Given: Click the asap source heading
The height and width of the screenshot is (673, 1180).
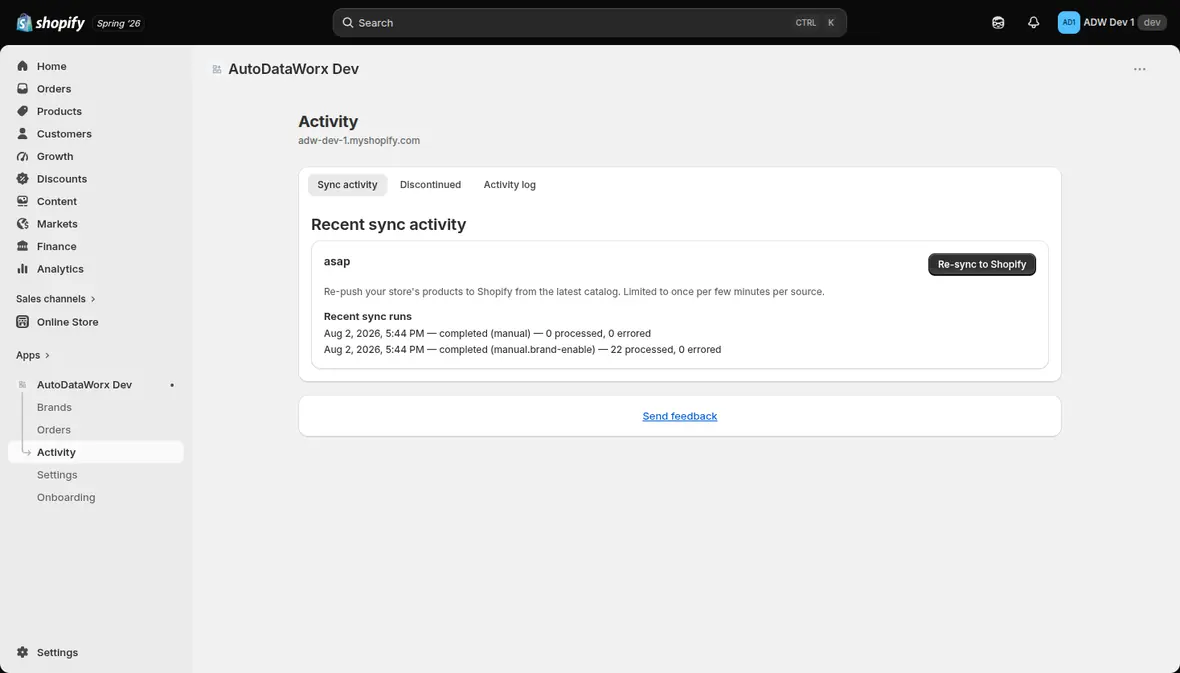Looking at the screenshot, I should 337,262.
